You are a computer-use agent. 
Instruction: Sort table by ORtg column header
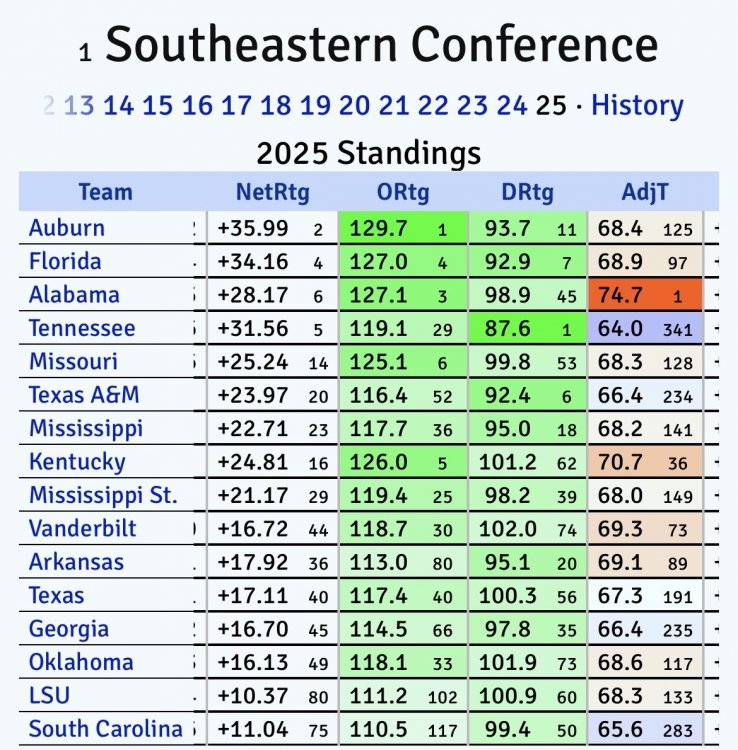click(x=402, y=192)
